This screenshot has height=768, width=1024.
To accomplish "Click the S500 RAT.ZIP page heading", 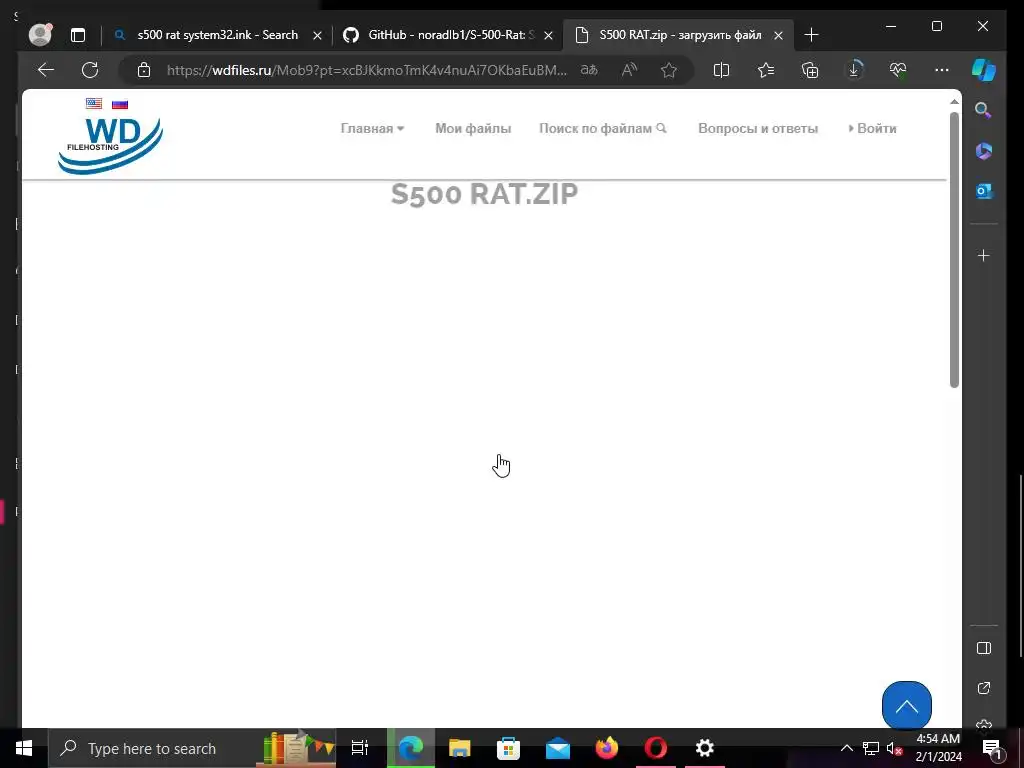I will (484, 194).
